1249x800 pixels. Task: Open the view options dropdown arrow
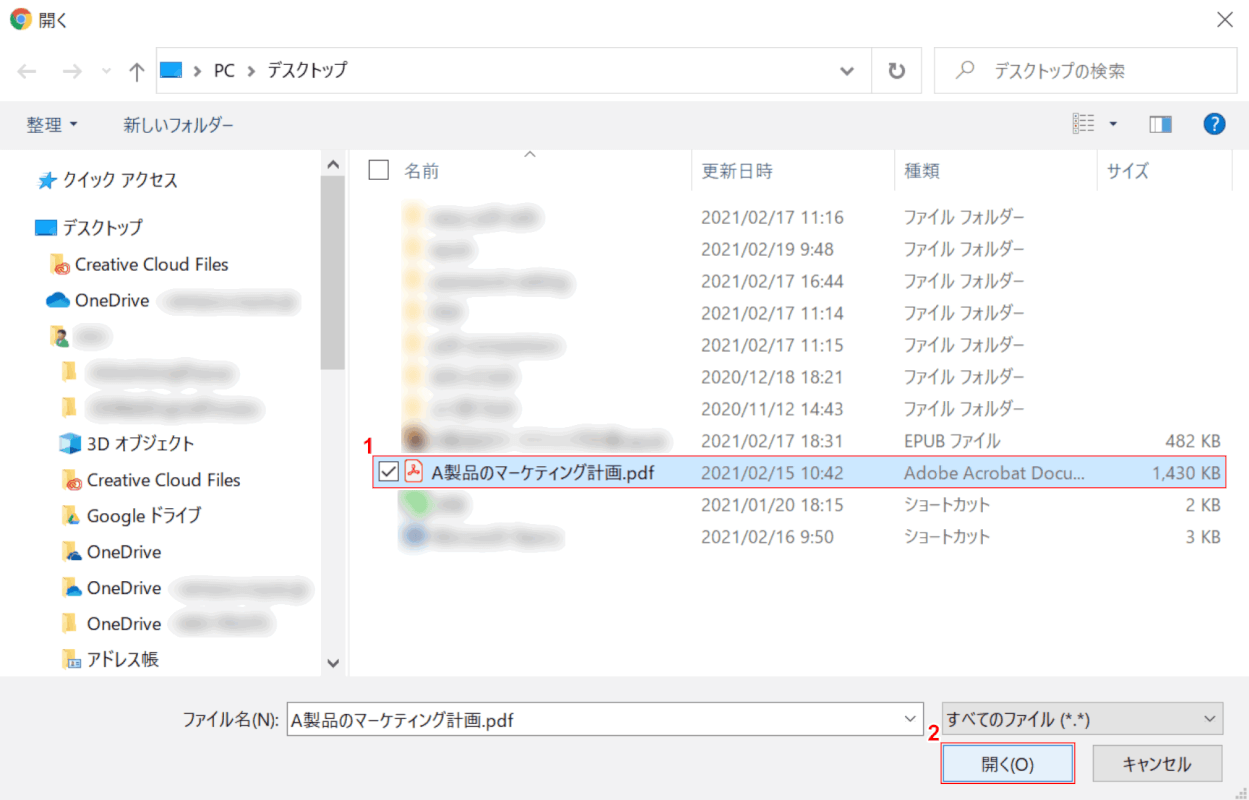click(1113, 125)
